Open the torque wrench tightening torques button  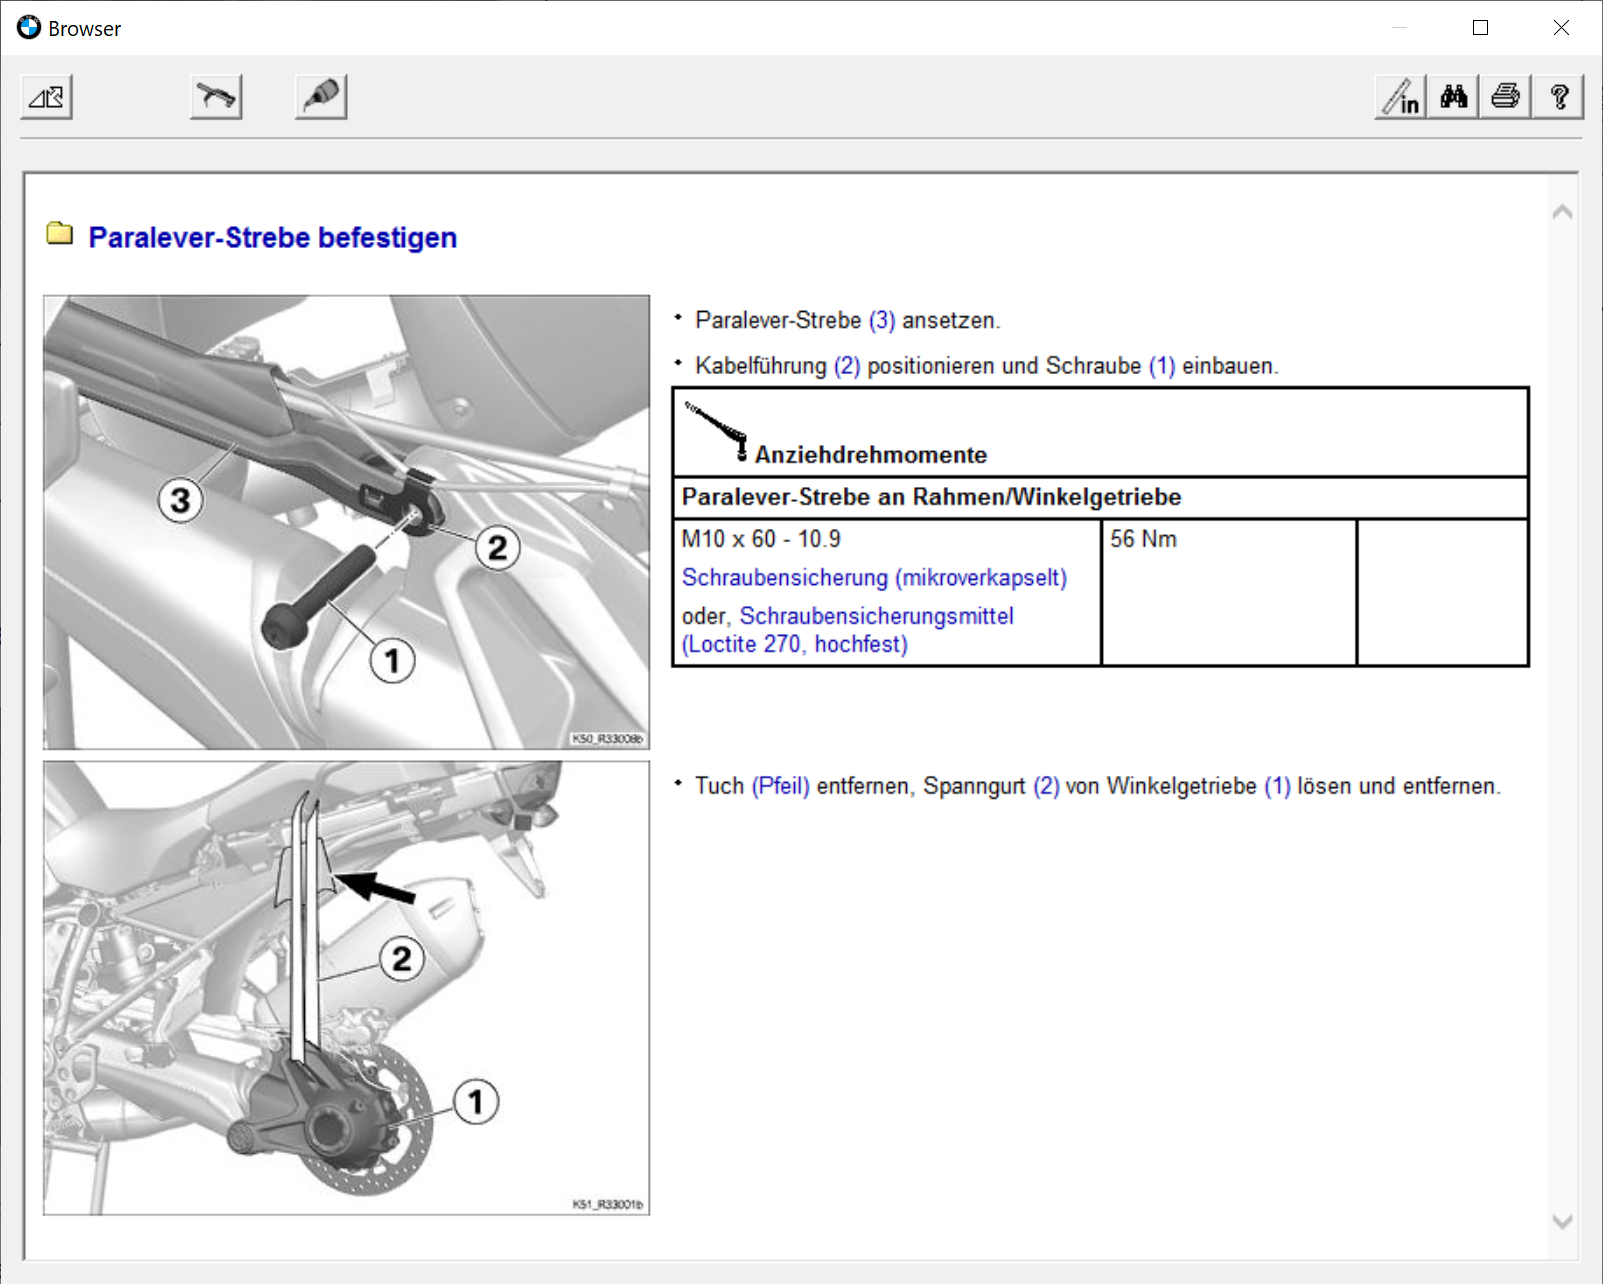[216, 97]
